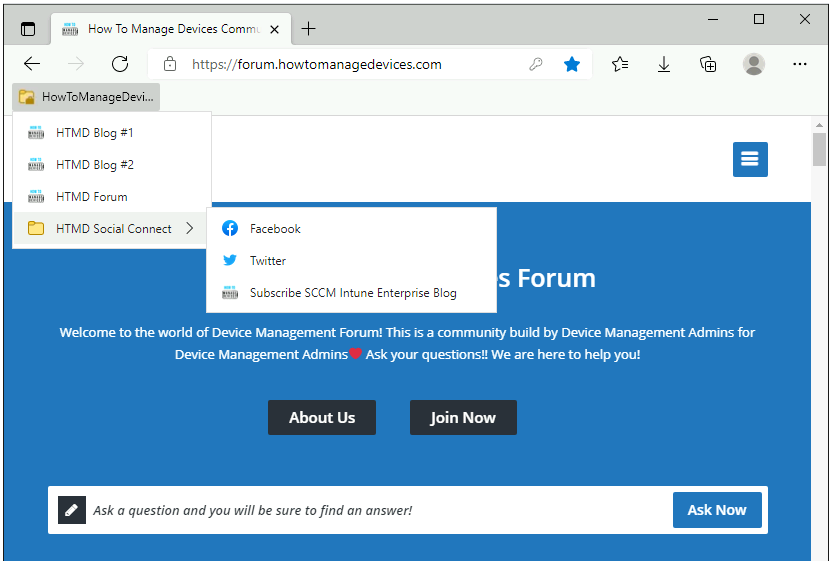833x561 pixels.
Task: Open the Downloads icon
Action: [664, 64]
